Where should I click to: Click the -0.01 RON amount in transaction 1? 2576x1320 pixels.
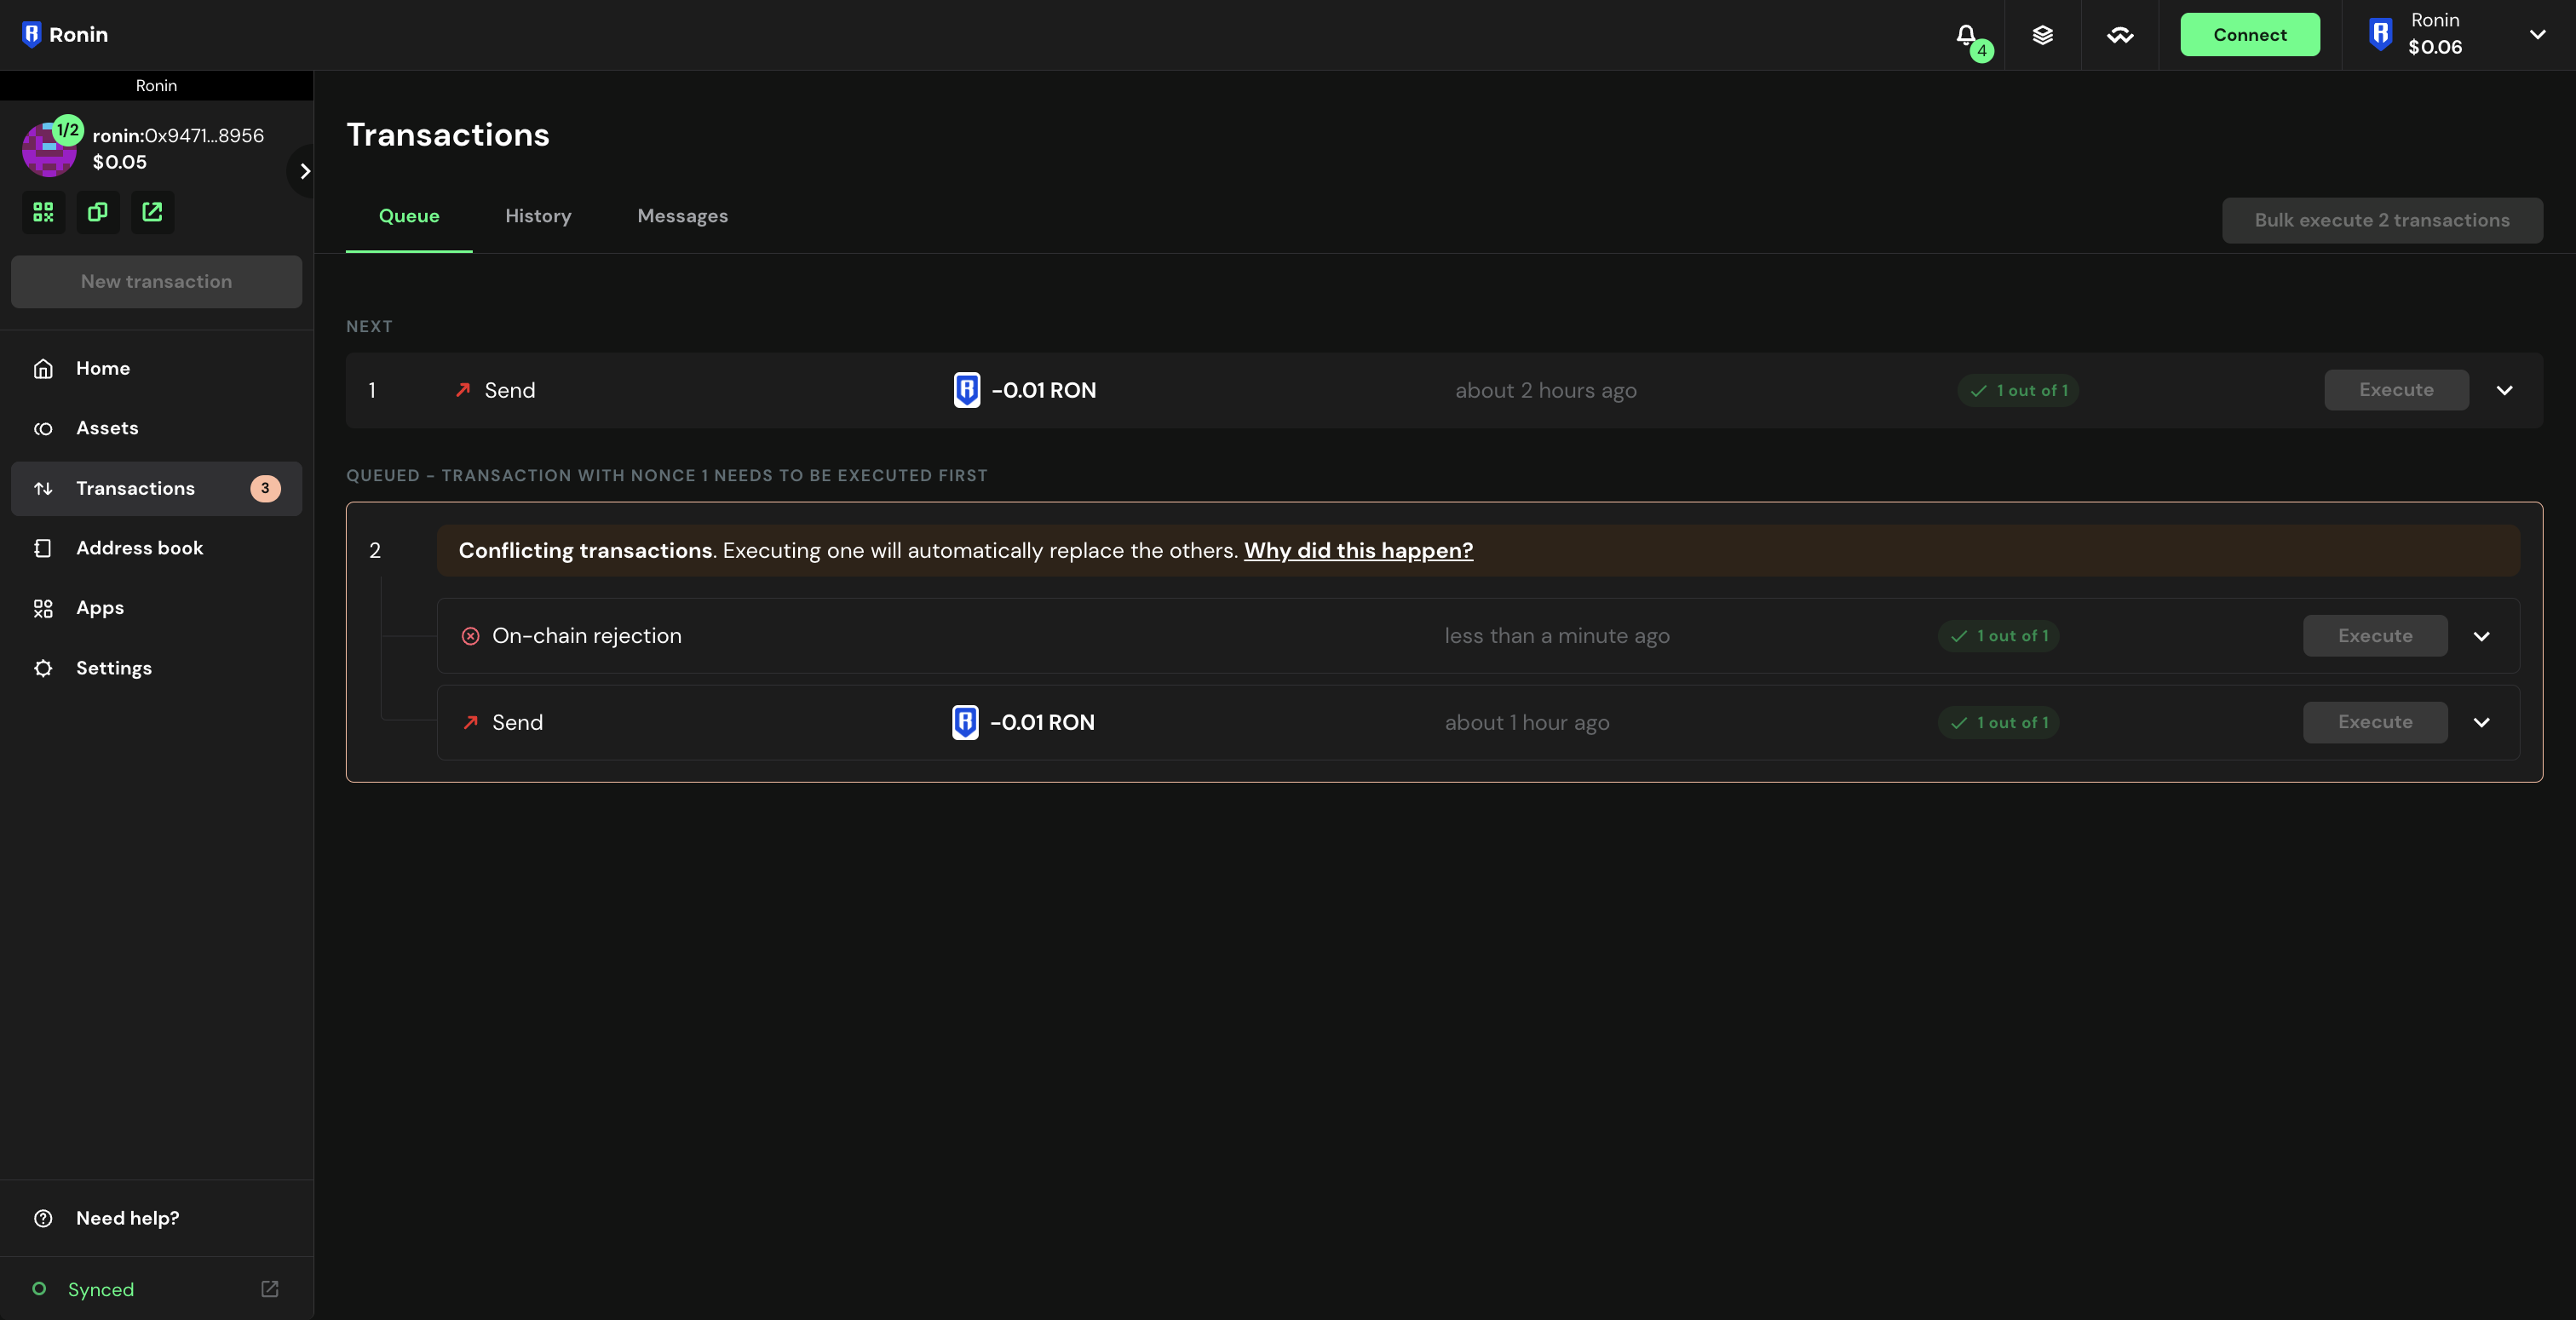(x=1043, y=390)
